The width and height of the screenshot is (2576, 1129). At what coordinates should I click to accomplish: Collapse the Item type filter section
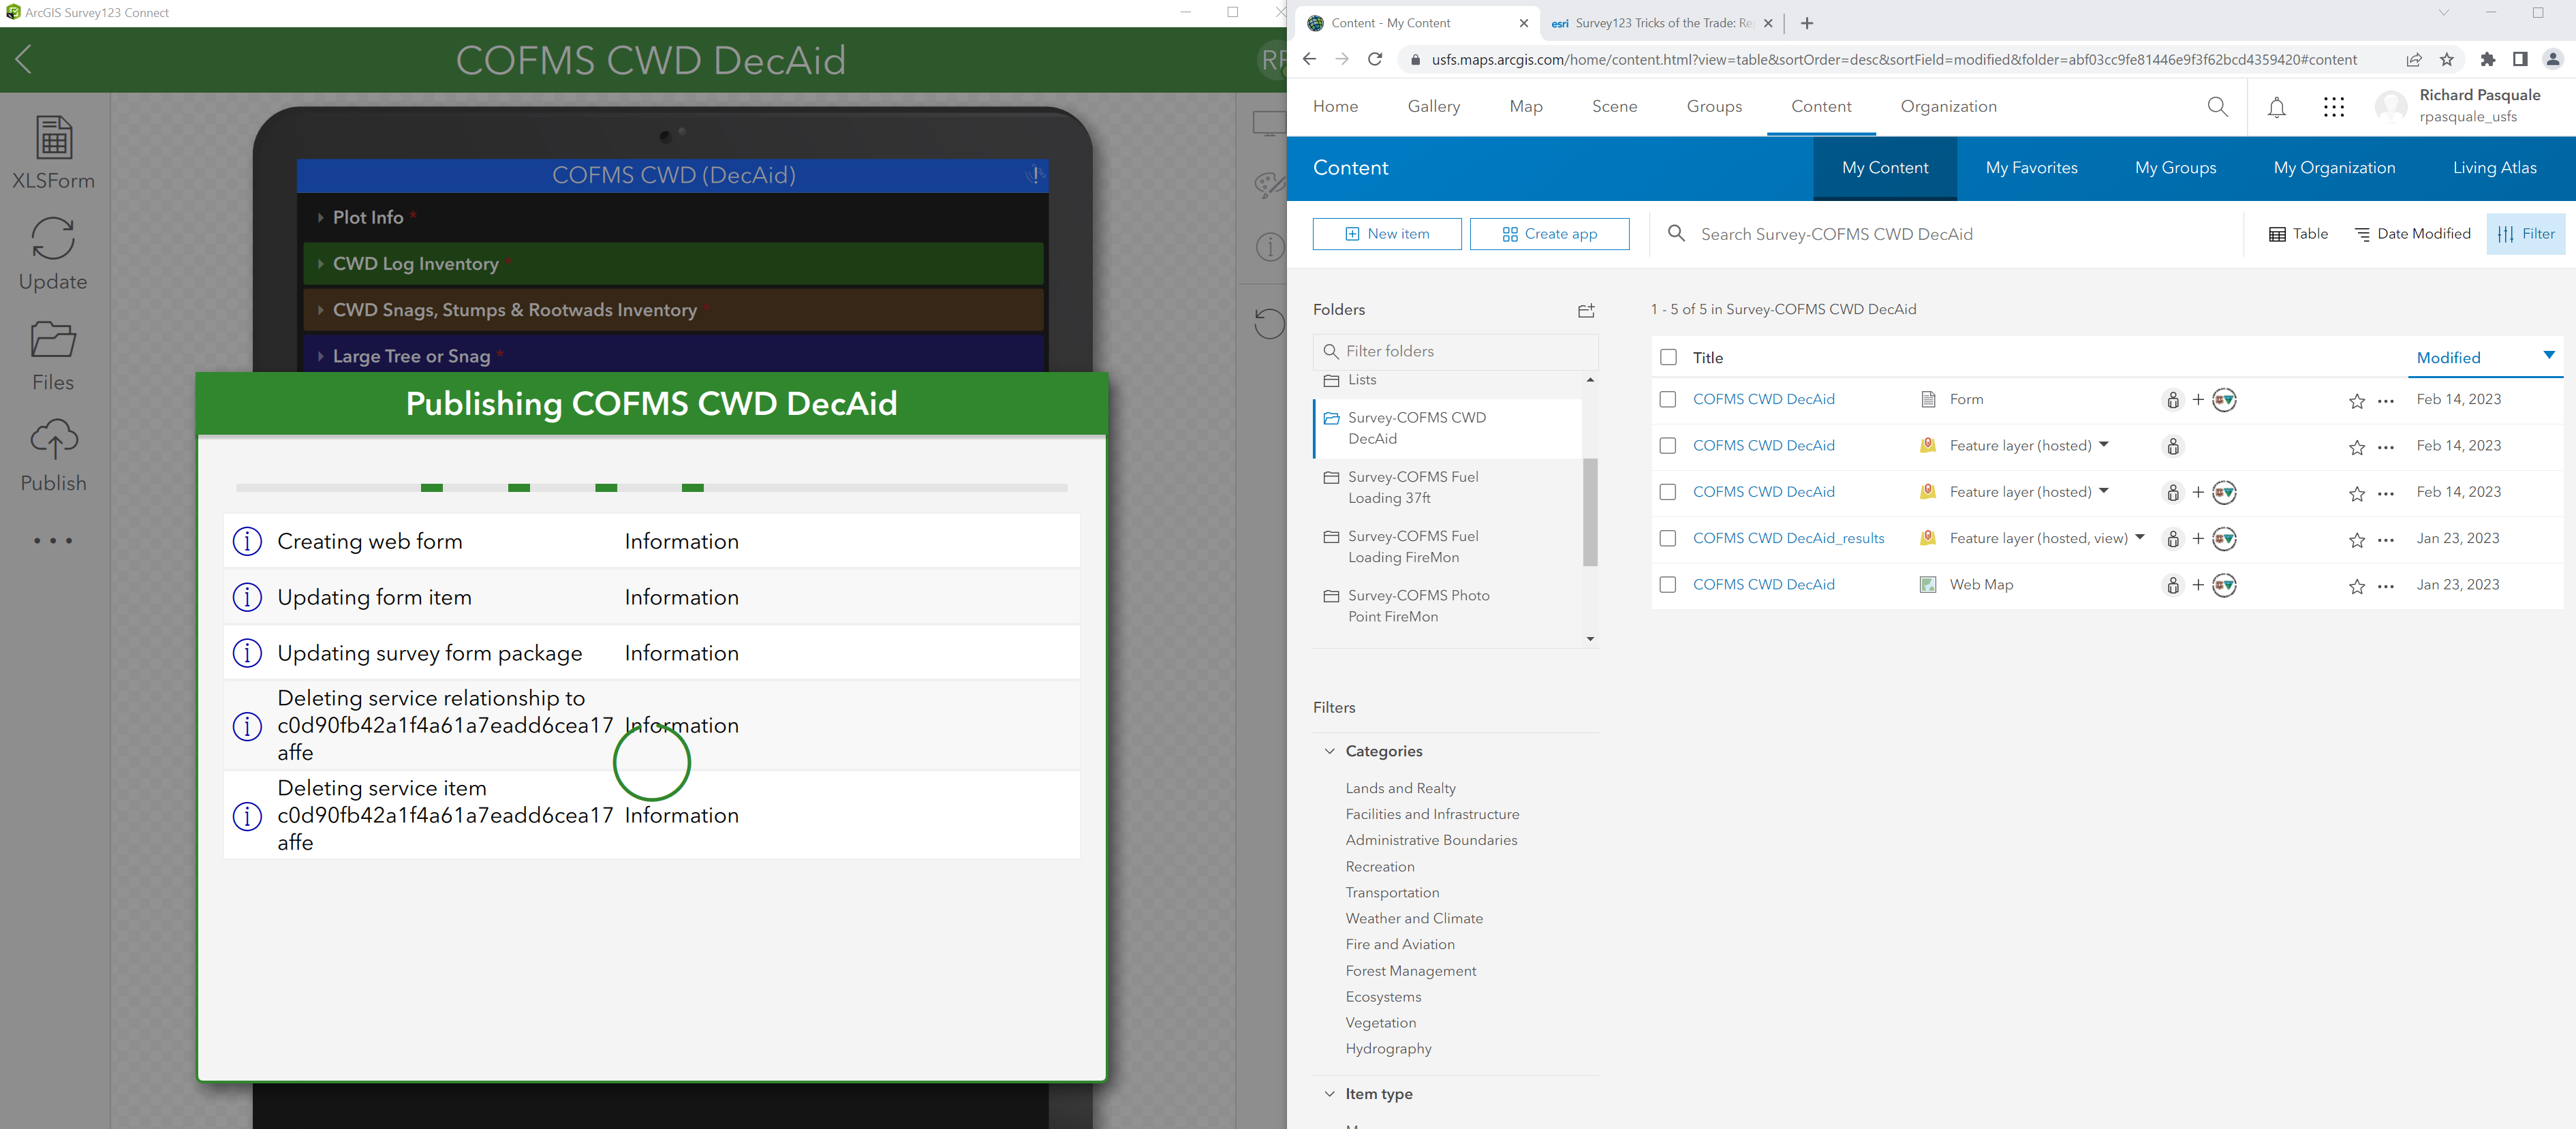click(x=1329, y=1094)
